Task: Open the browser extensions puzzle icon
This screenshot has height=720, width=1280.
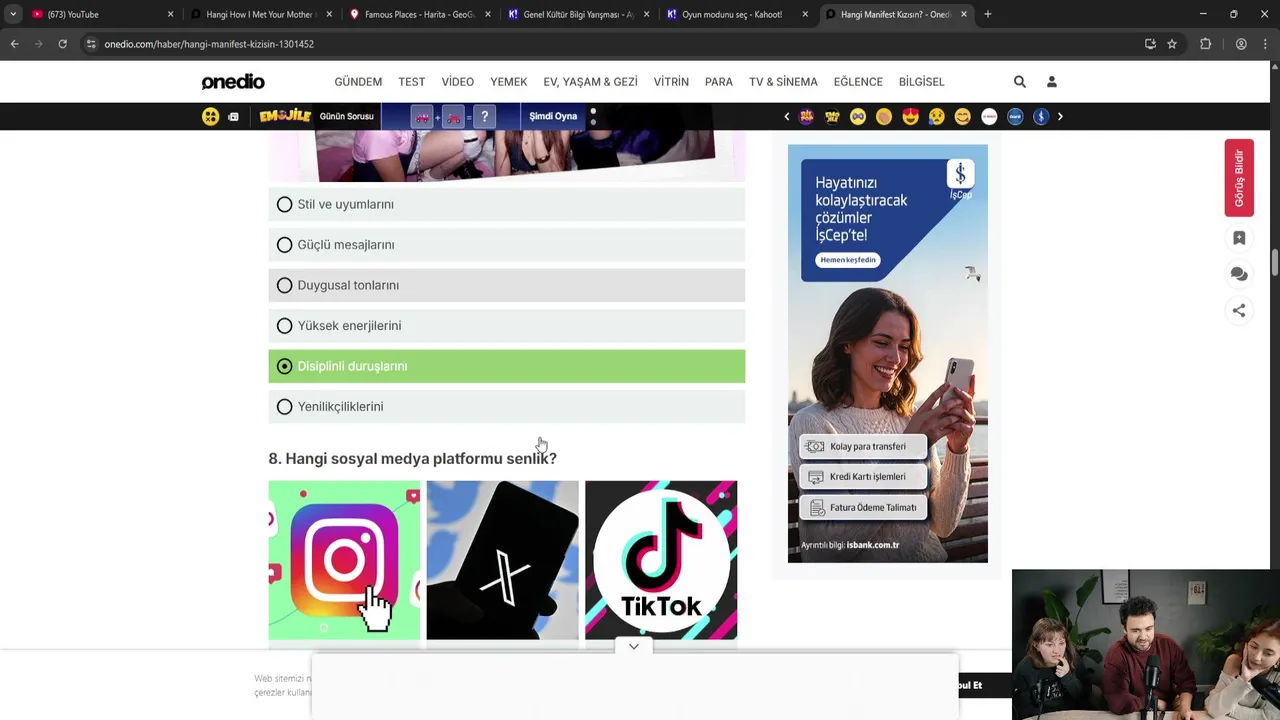Action: [x=1205, y=44]
